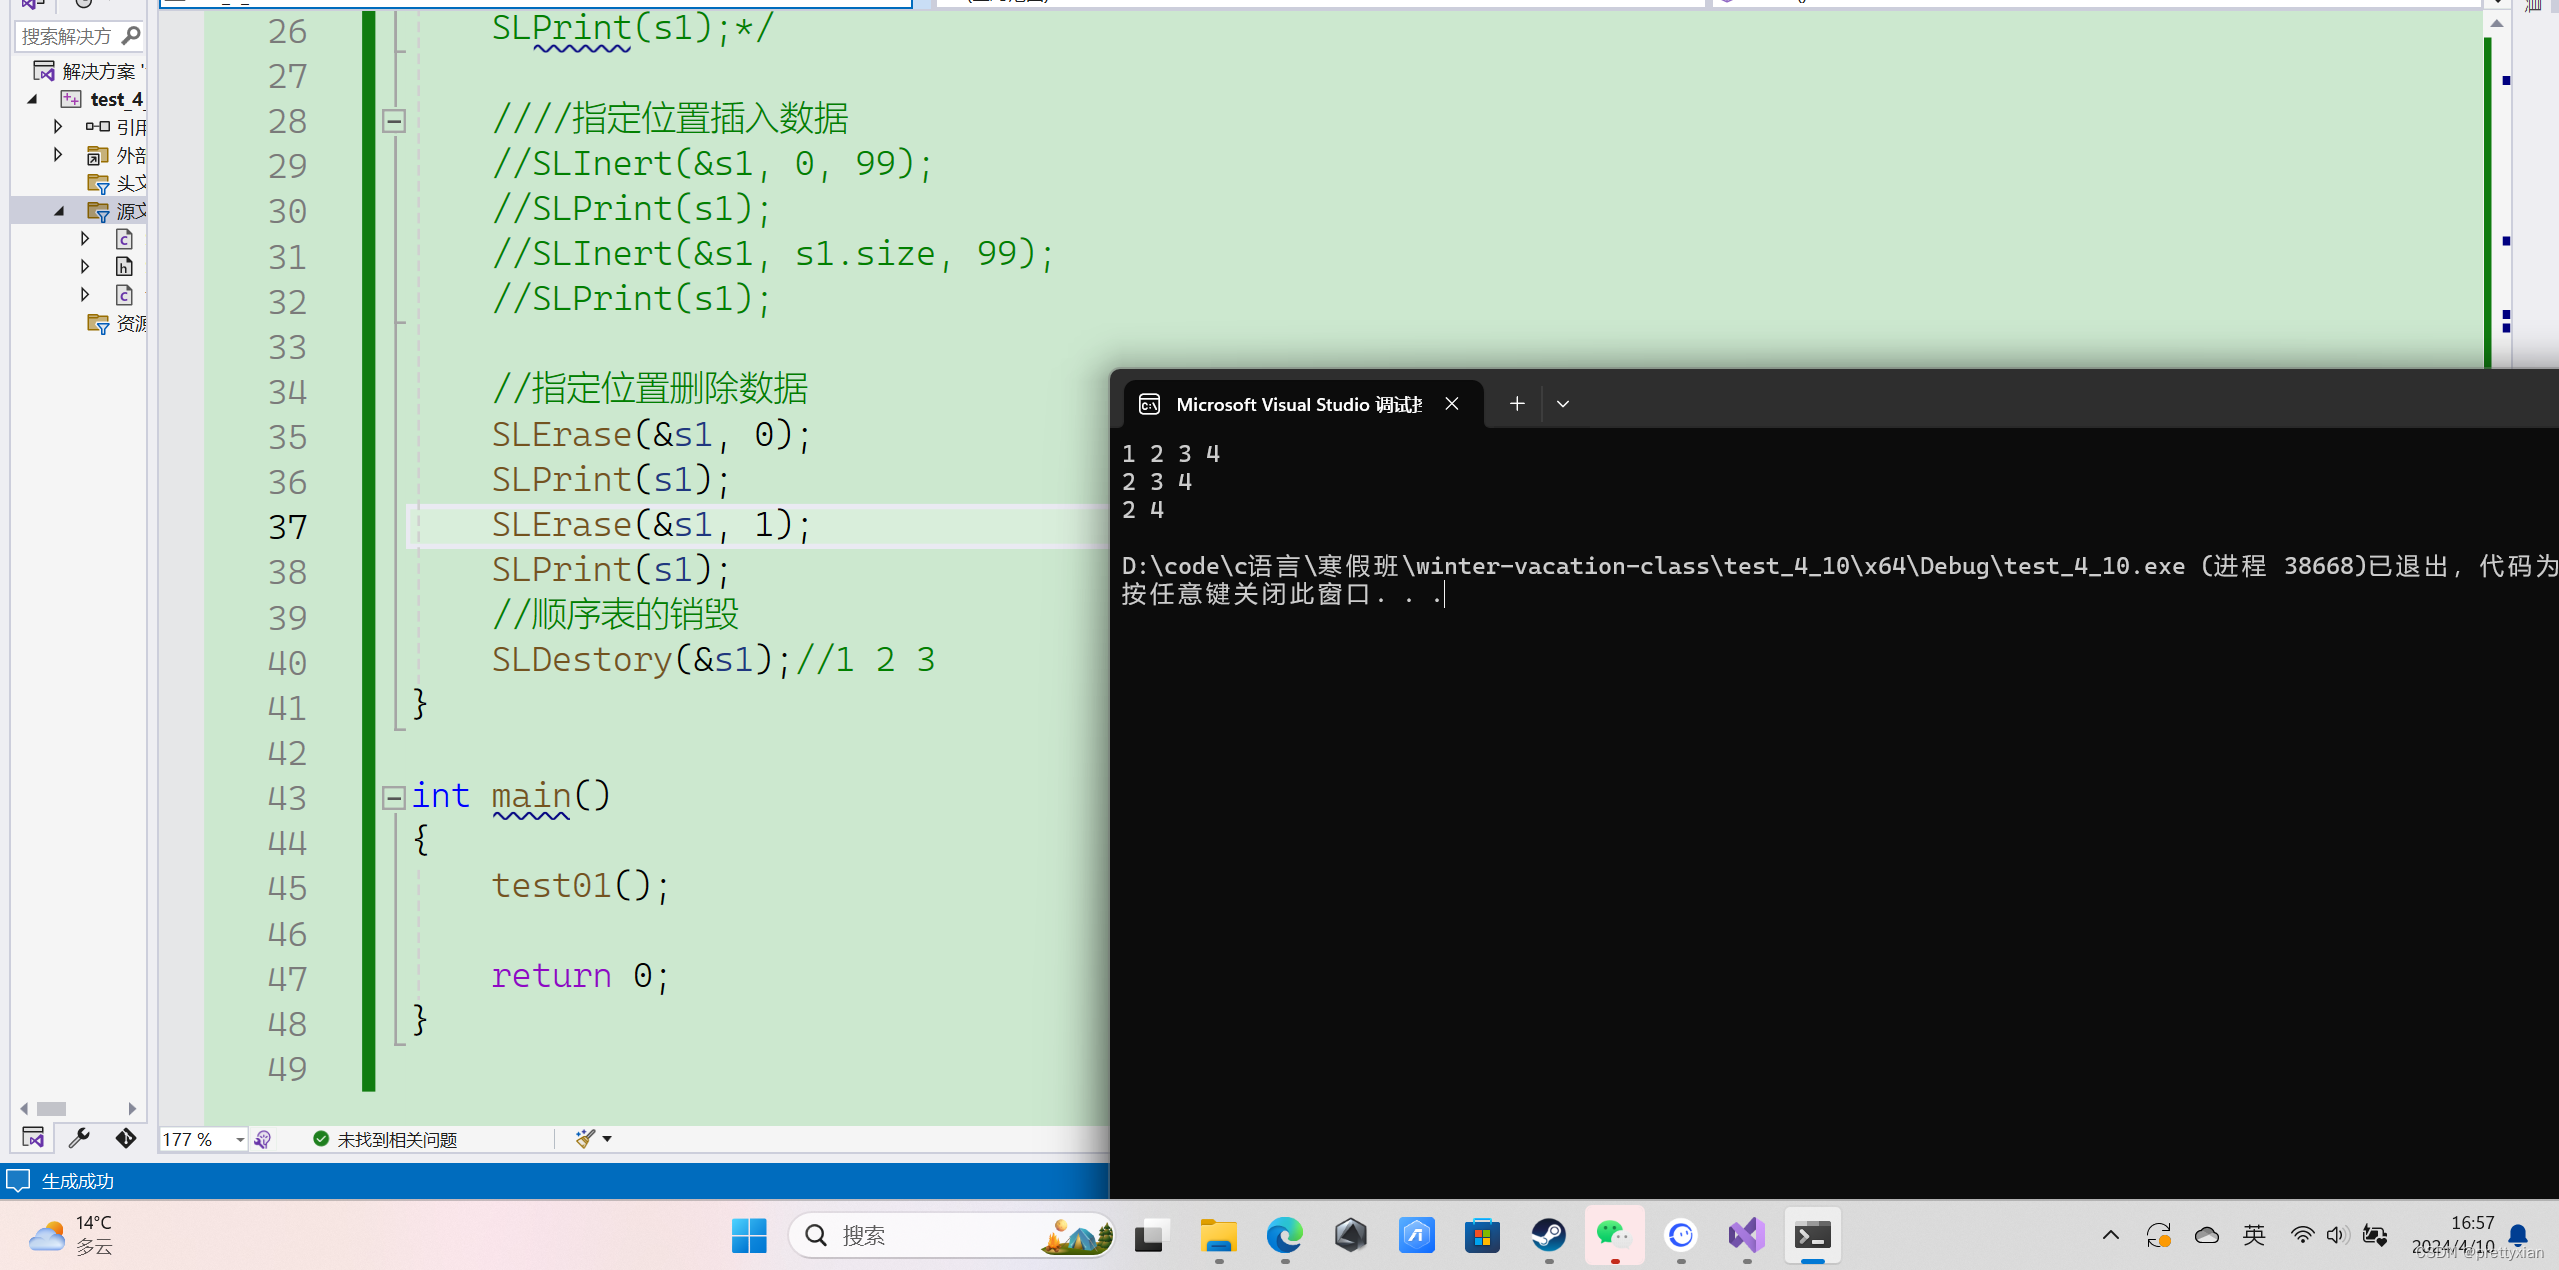Open the terminal new tab dropdown chevron

coord(1563,404)
